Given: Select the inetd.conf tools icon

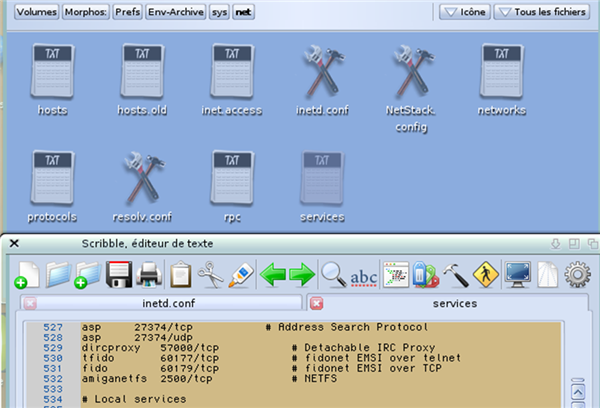Looking at the screenshot, I should coord(322,71).
